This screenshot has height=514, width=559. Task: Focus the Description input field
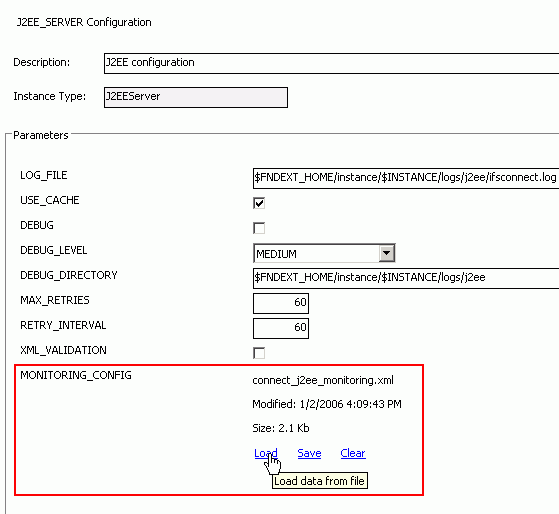(332, 63)
